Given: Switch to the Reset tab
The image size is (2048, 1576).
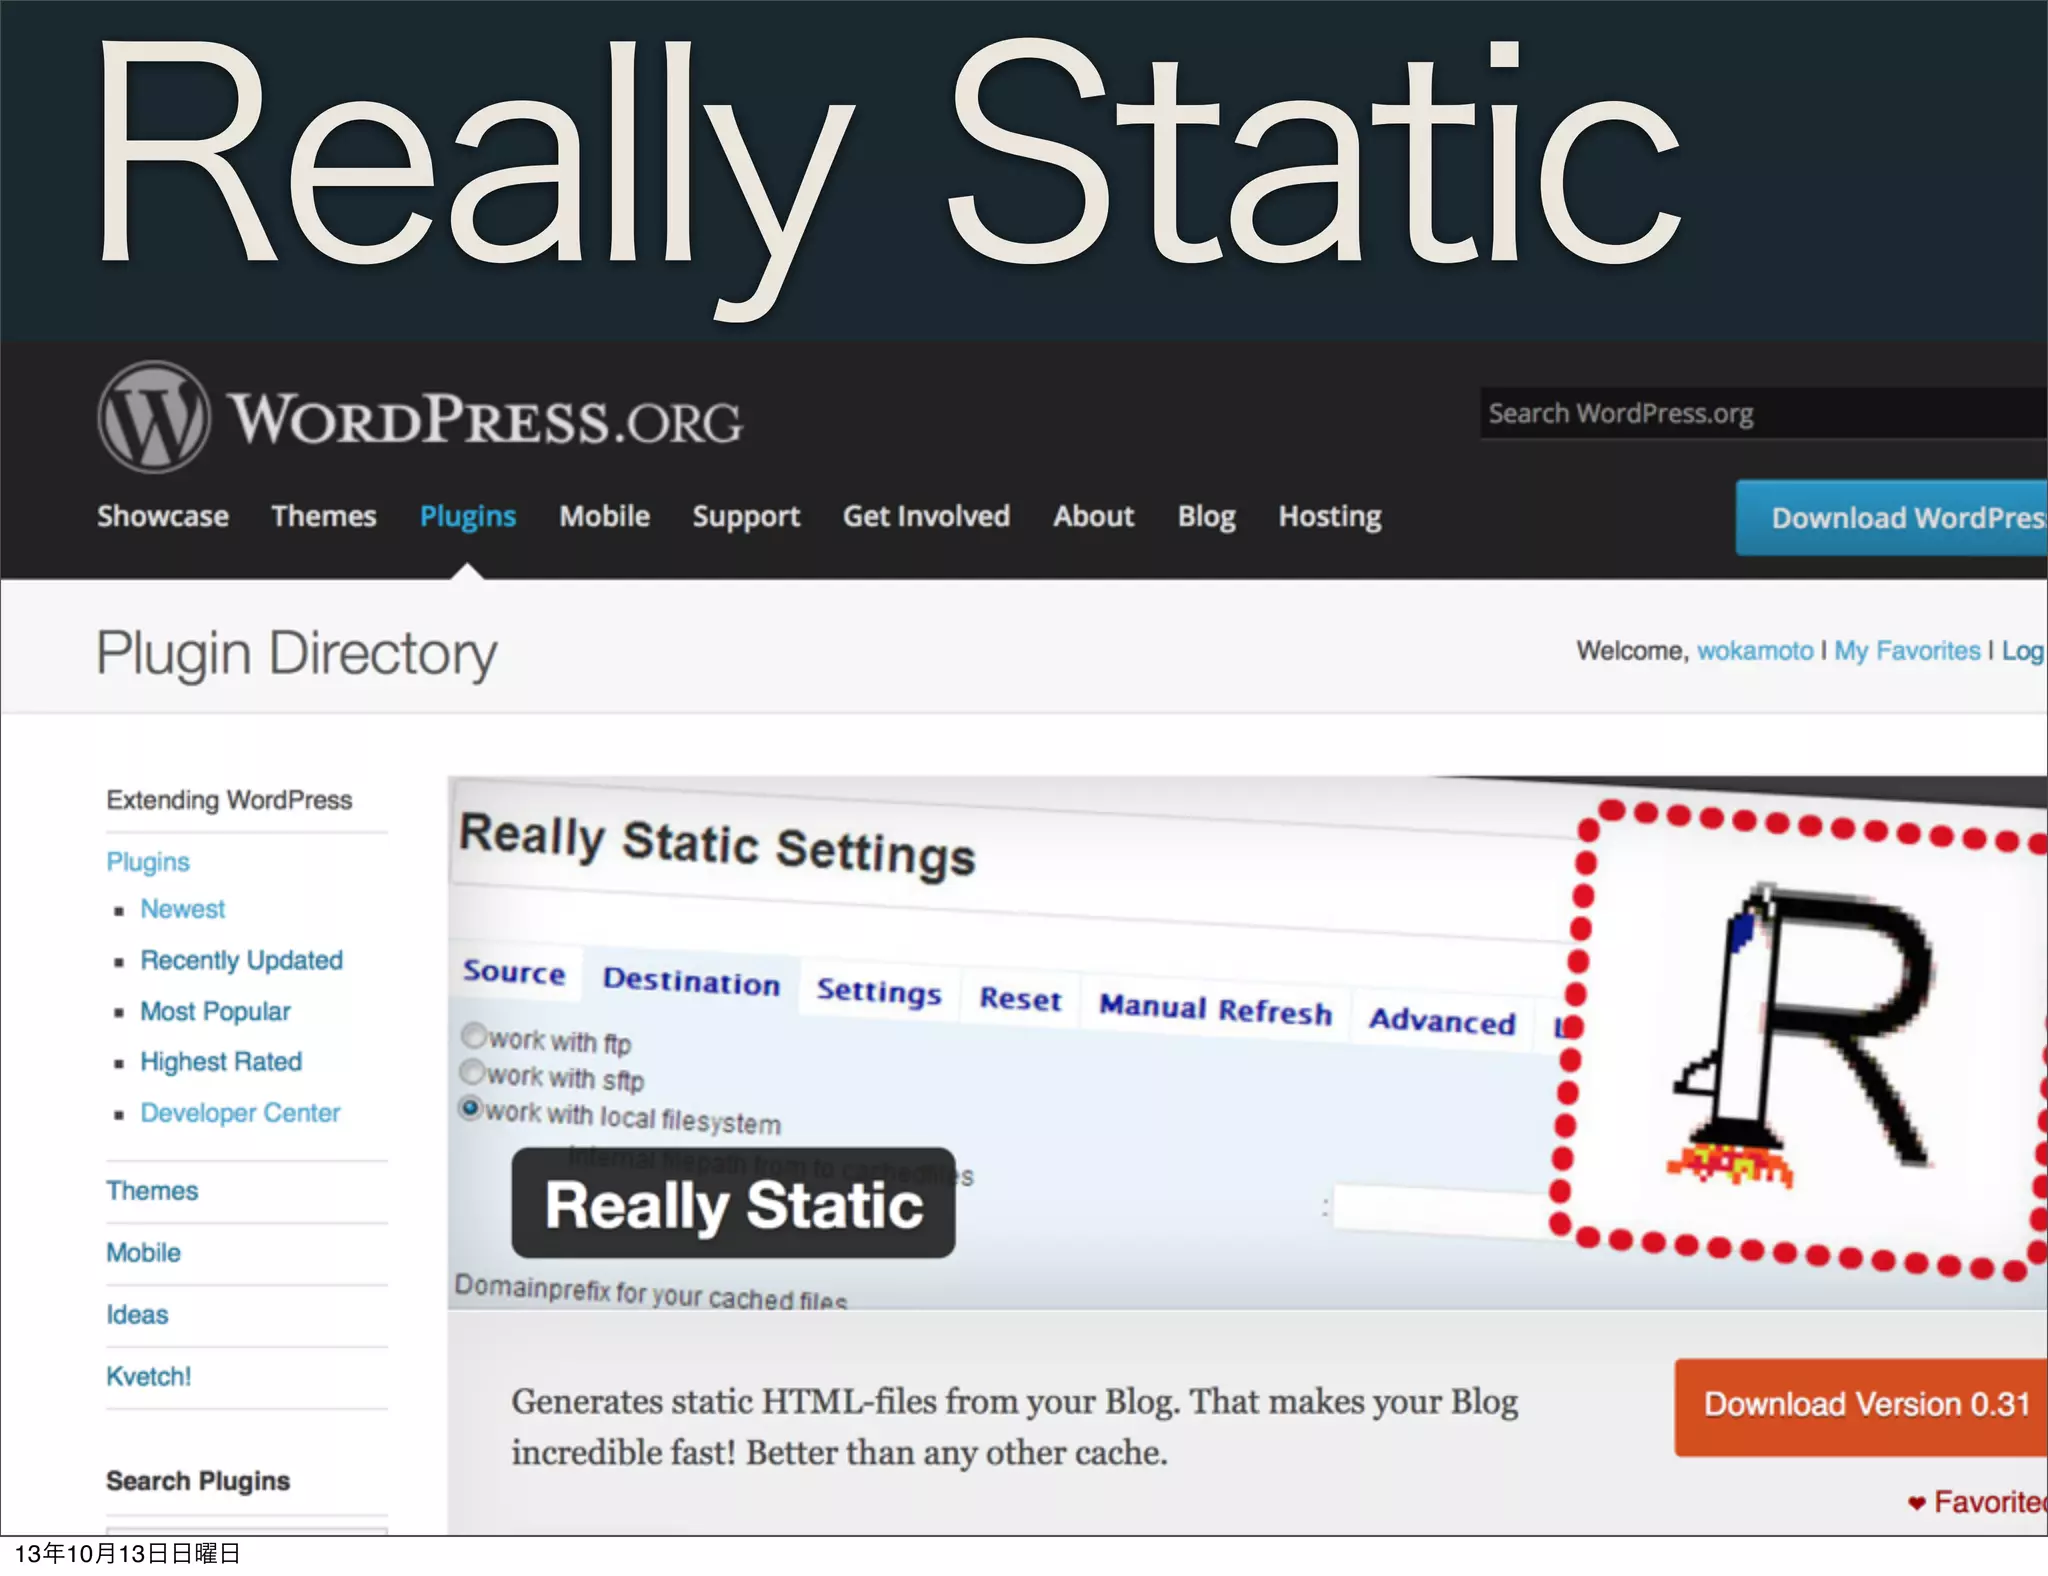Looking at the screenshot, I should click(1020, 999).
